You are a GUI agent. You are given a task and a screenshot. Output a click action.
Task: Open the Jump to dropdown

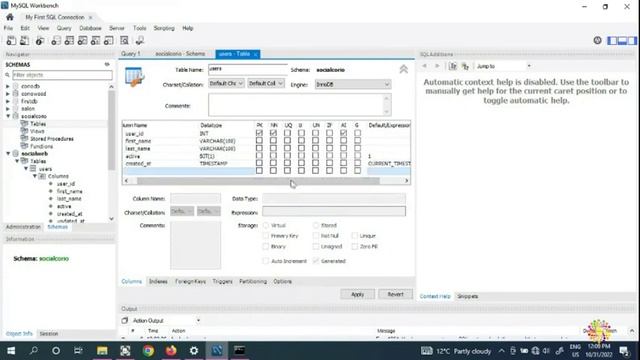504,66
